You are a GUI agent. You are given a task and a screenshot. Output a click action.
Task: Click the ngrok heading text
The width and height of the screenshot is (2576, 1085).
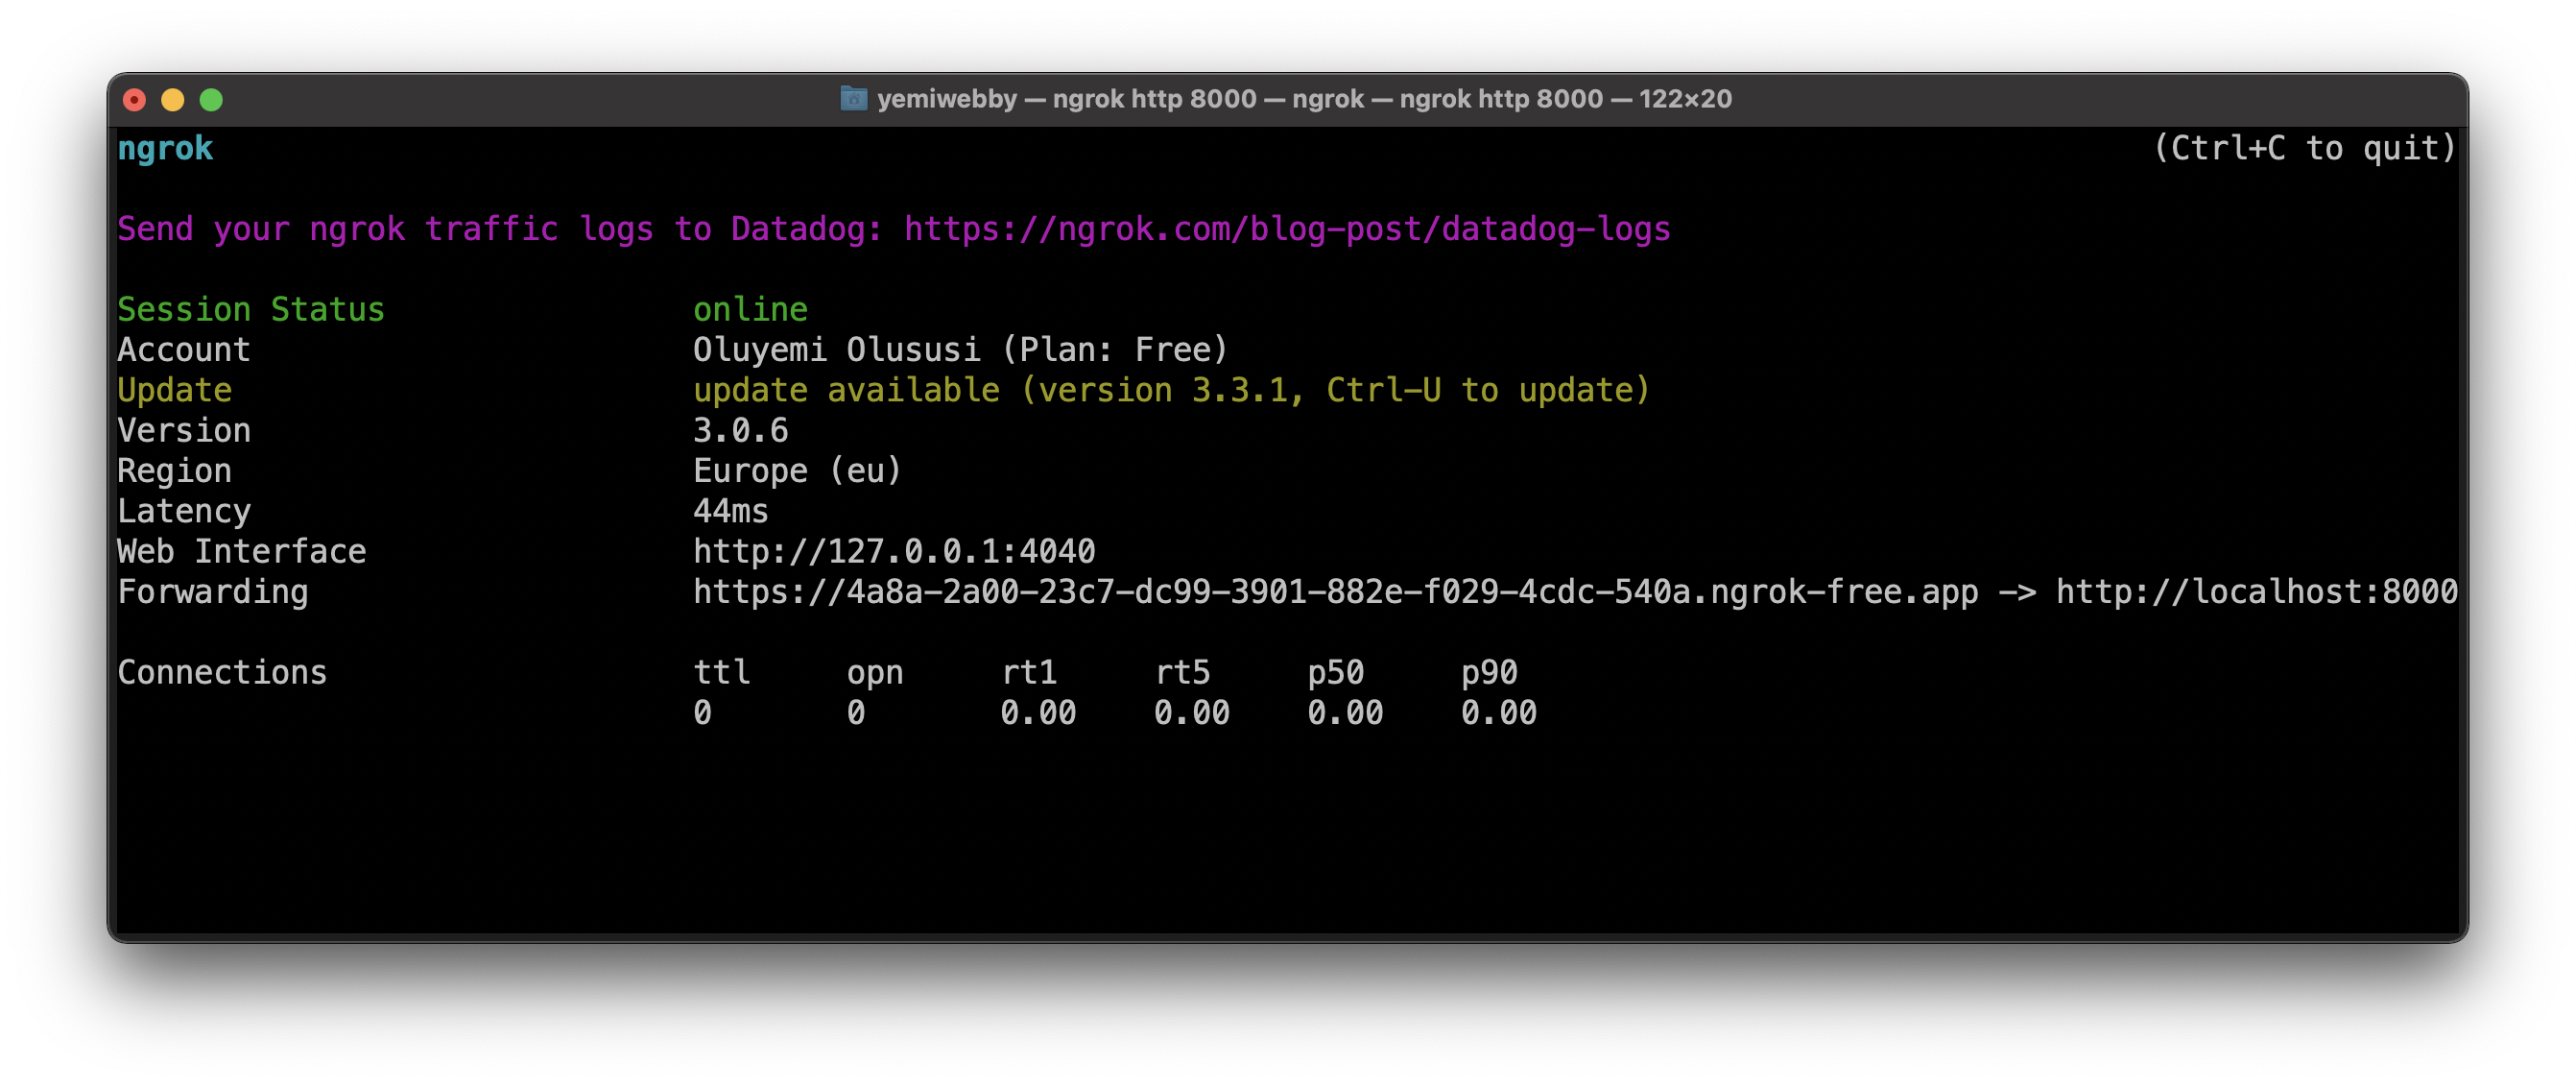(165, 149)
